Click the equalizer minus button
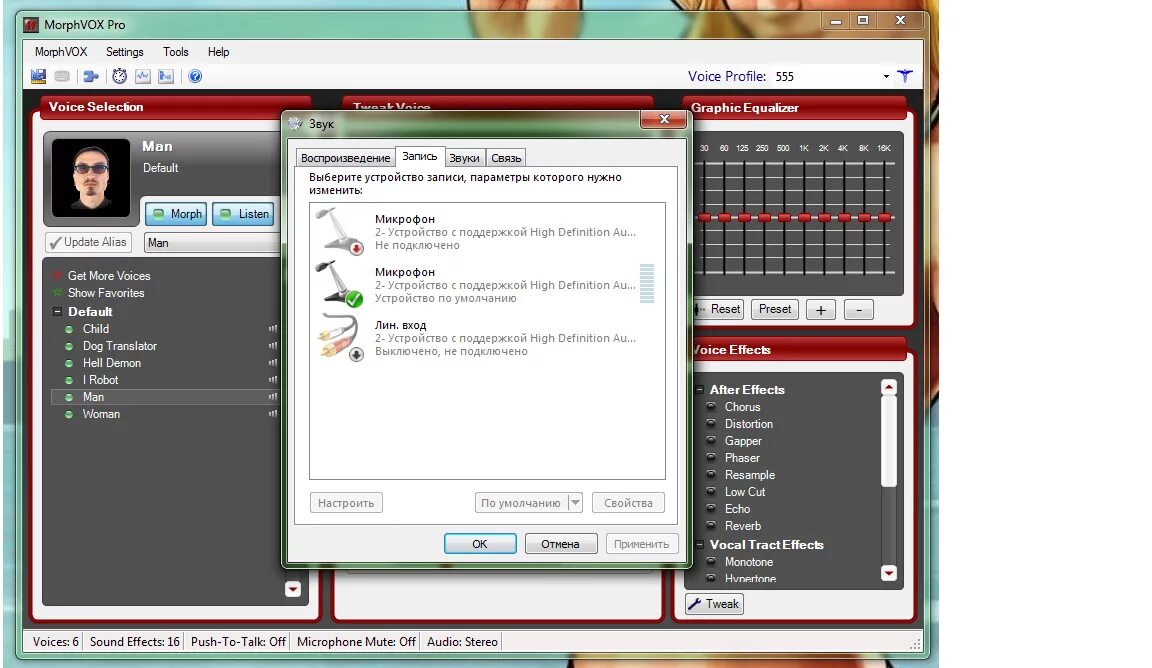This screenshot has width=1152, height=668. tap(859, 309)
